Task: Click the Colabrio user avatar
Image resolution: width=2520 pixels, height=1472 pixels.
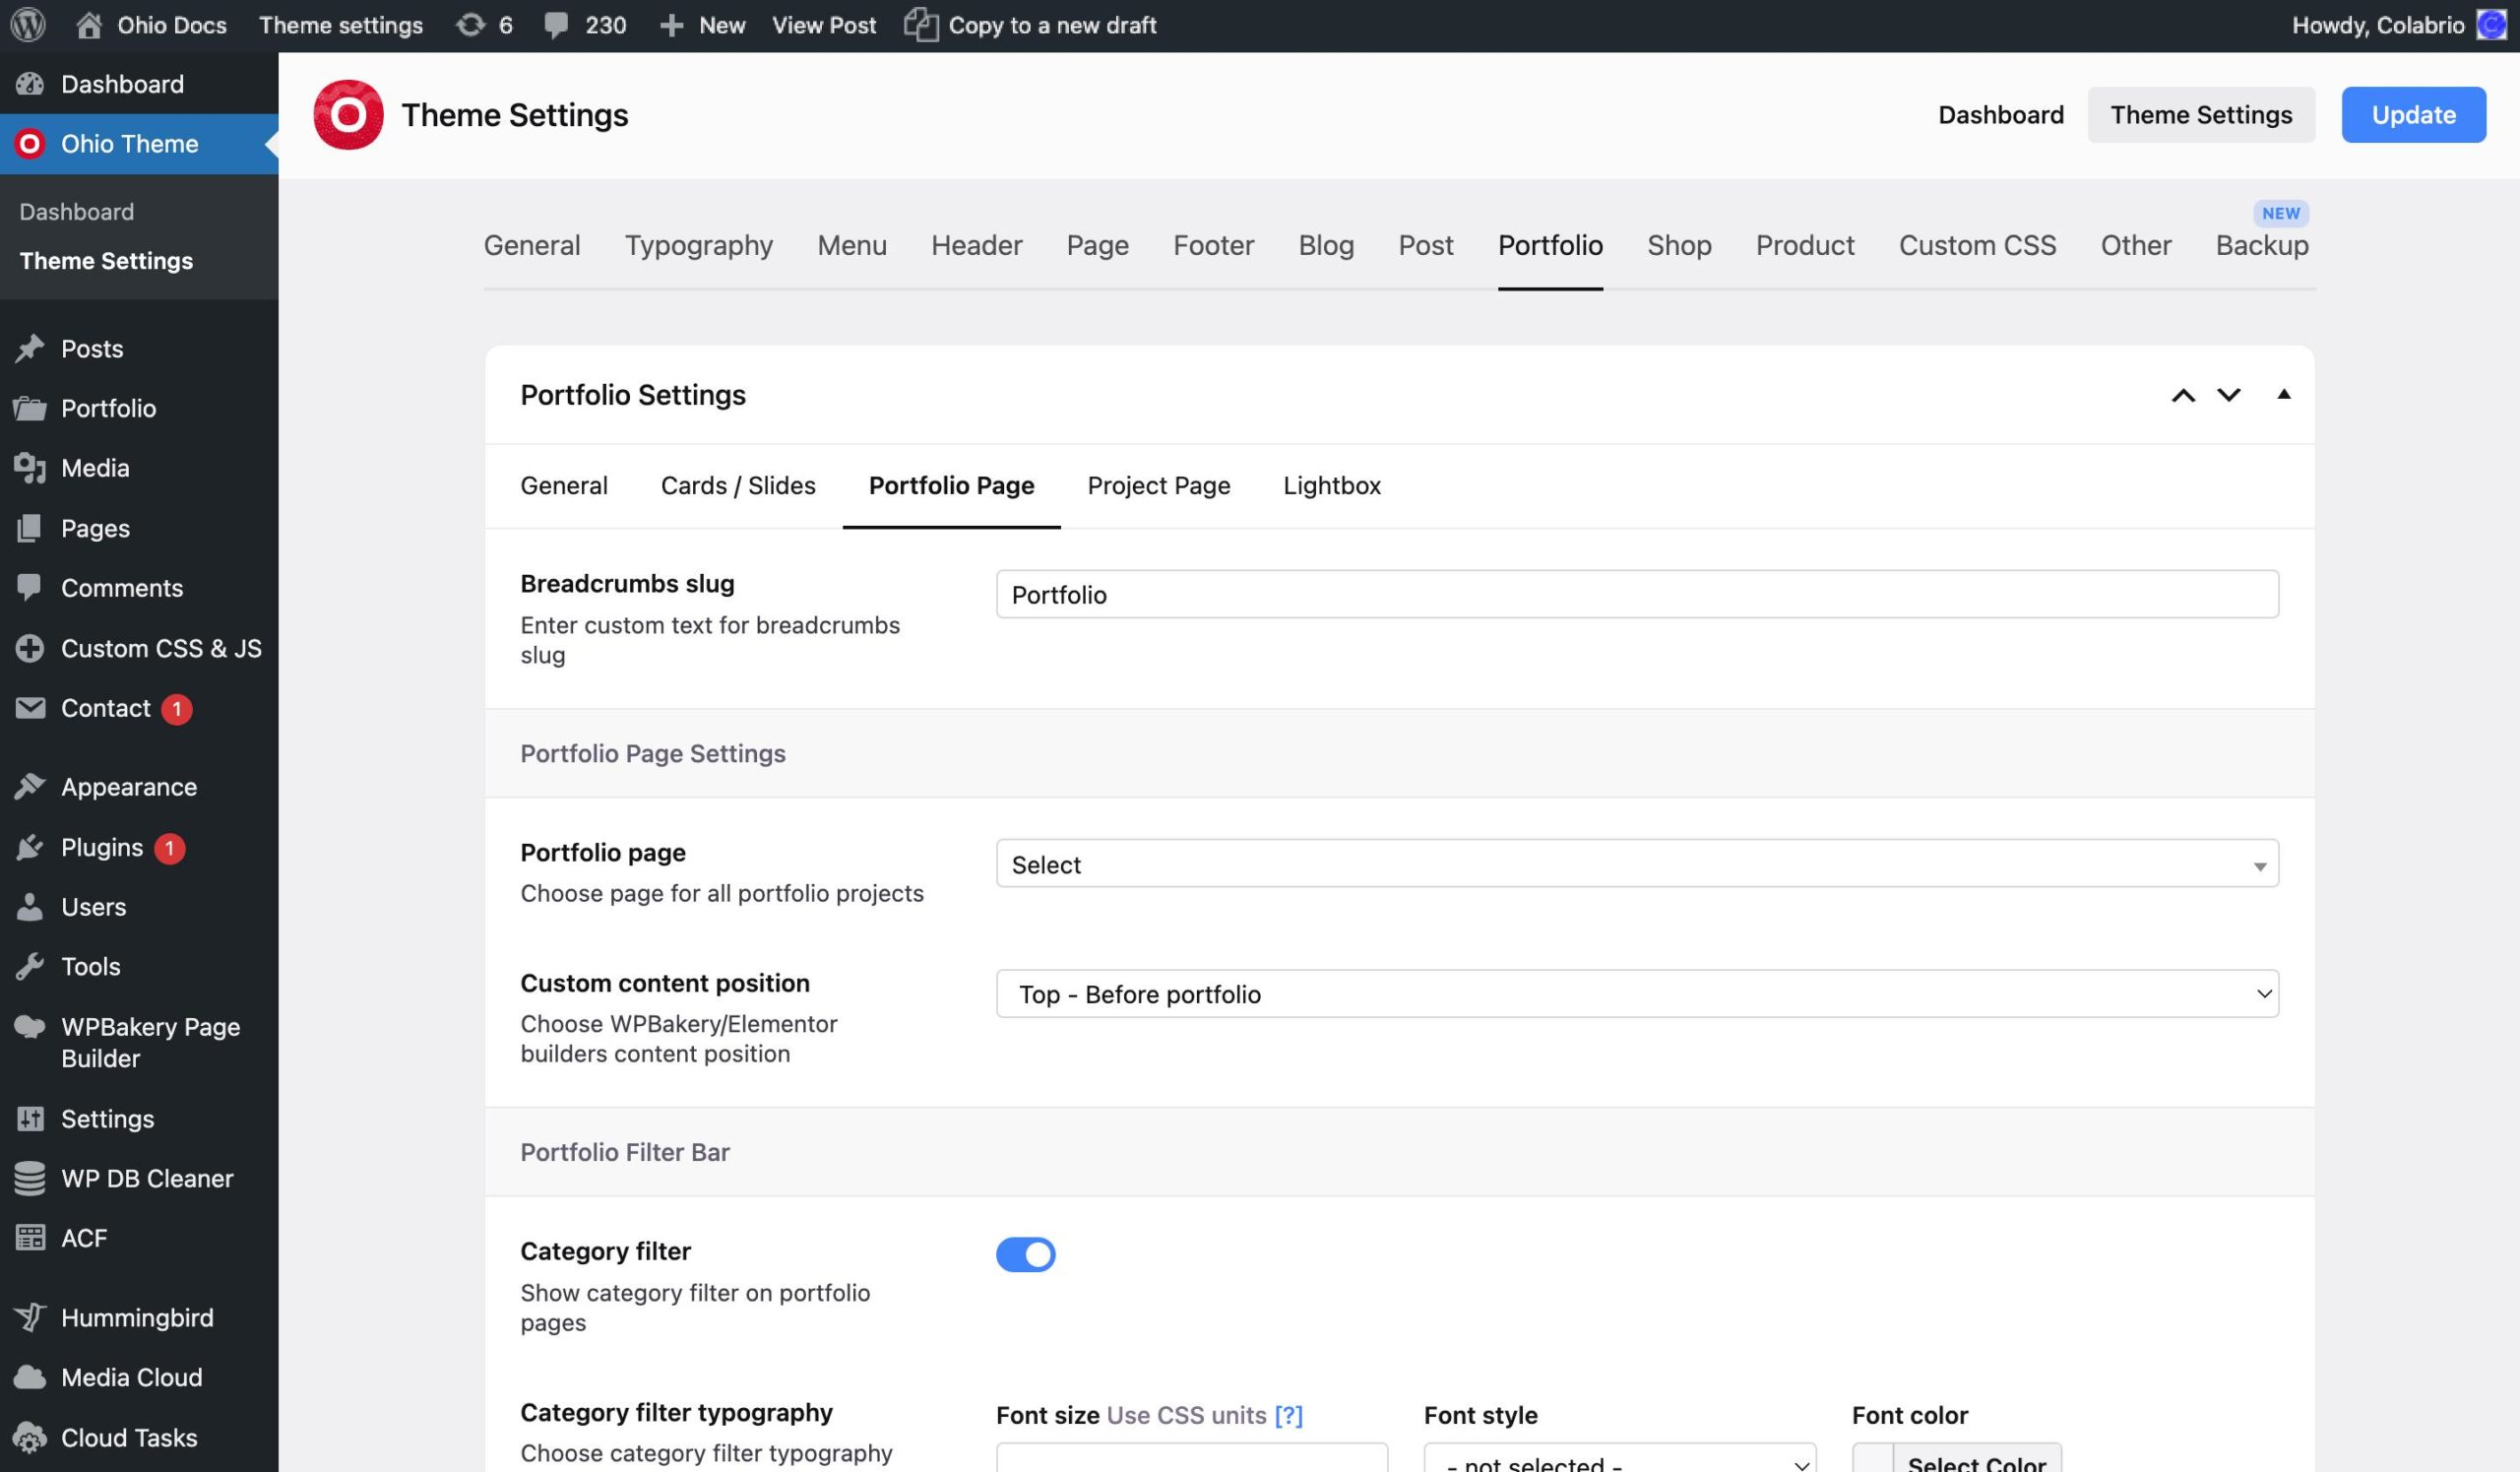Action: 2492,25
